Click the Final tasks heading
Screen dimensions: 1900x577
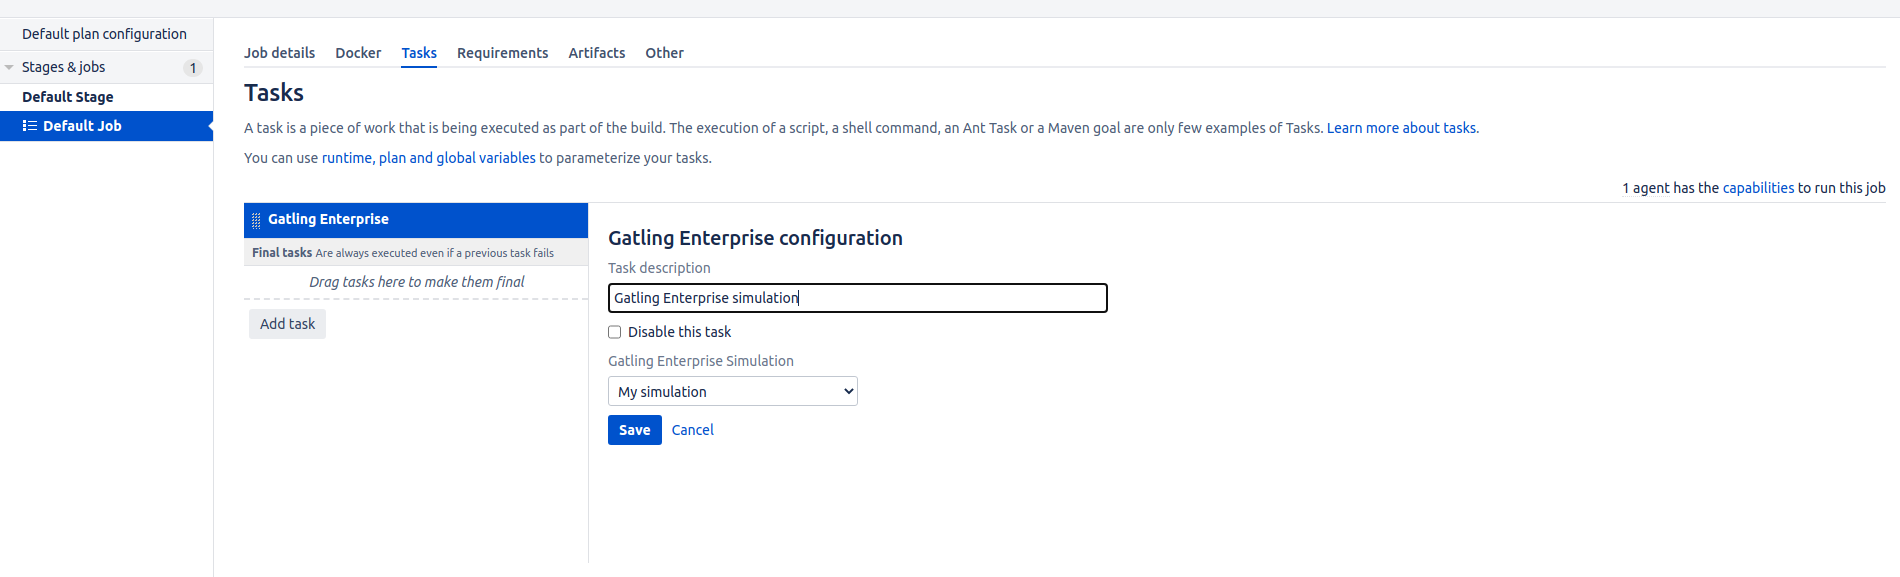[x=282, y=253]
